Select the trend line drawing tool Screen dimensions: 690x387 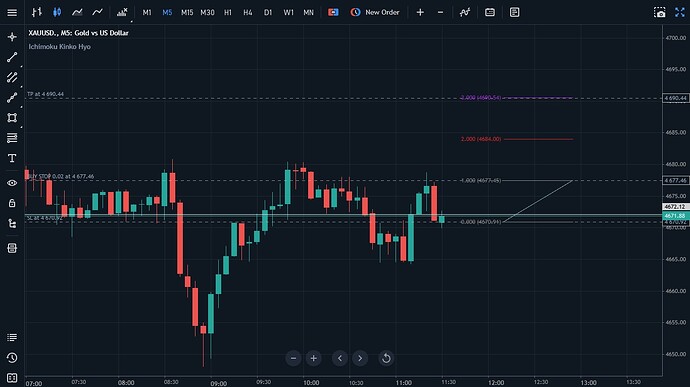tap(12, 57)
